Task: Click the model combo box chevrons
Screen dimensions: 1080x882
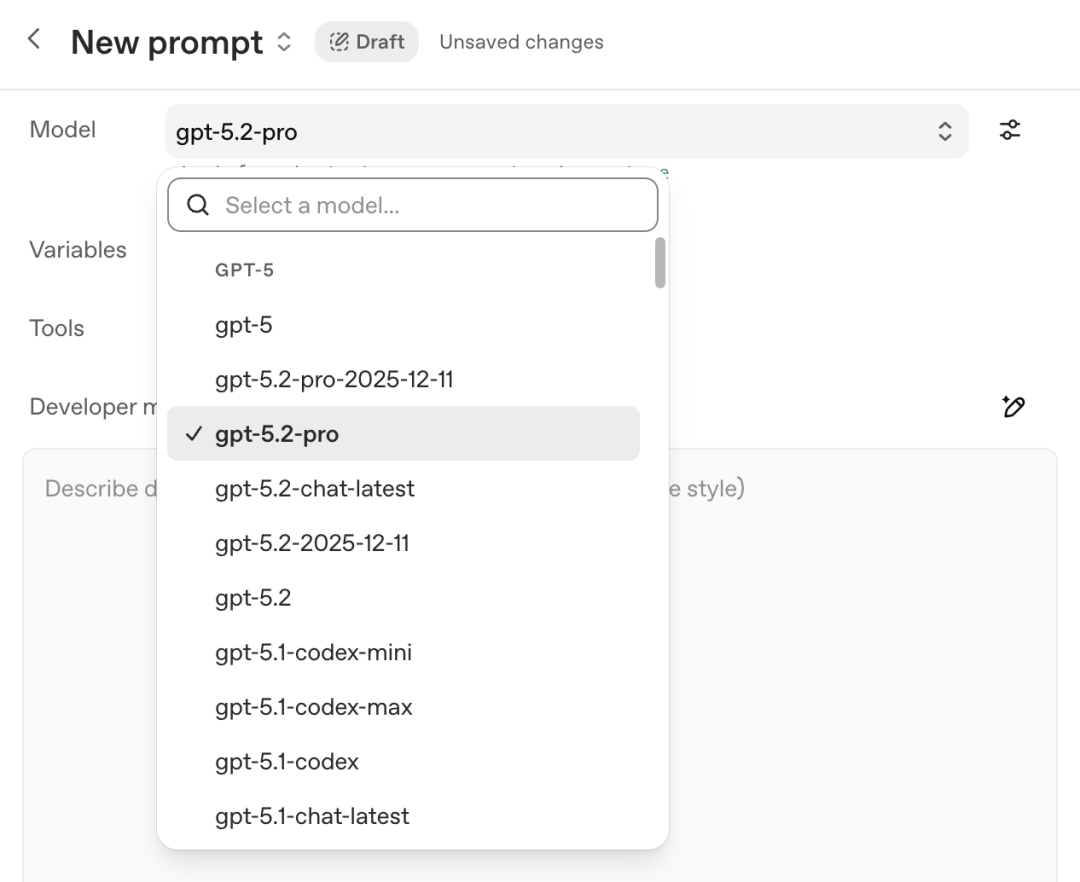Action: [x=944, y=131]
